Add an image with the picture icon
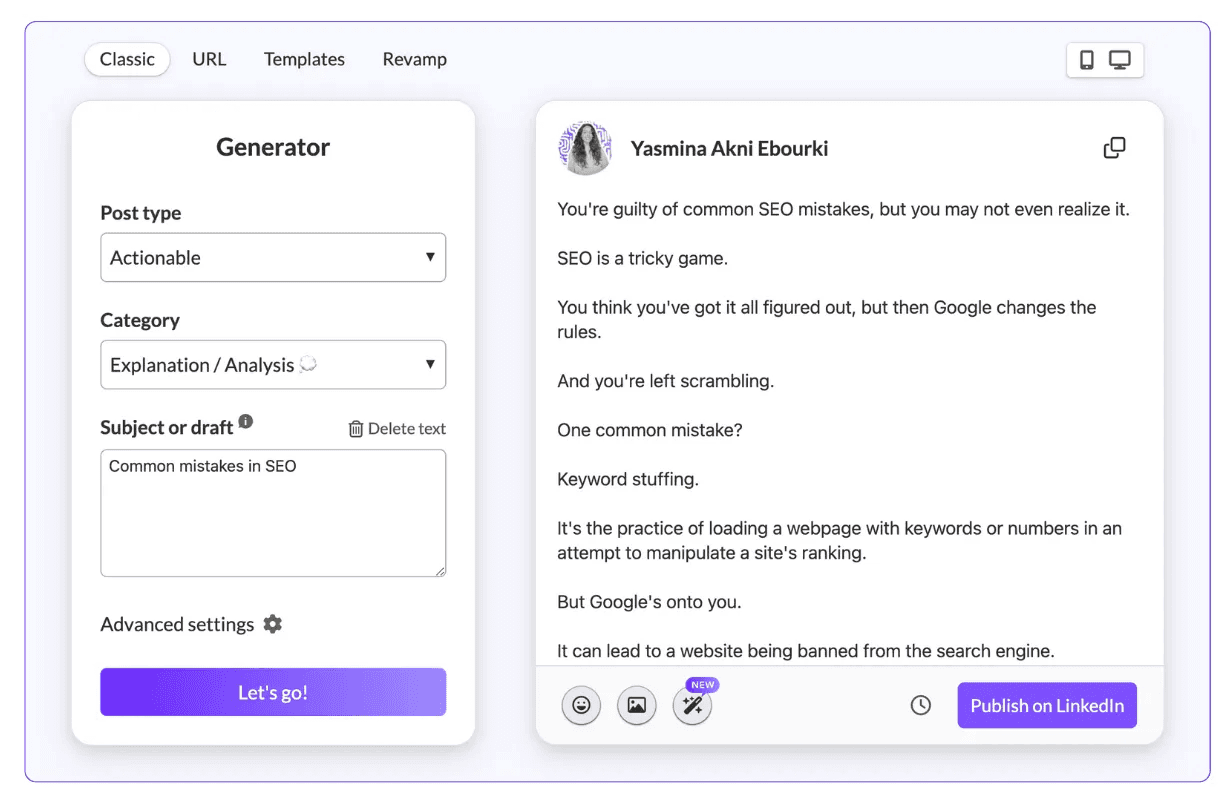1230x810 pixels. pyautogui.click(x=636, y=705)
